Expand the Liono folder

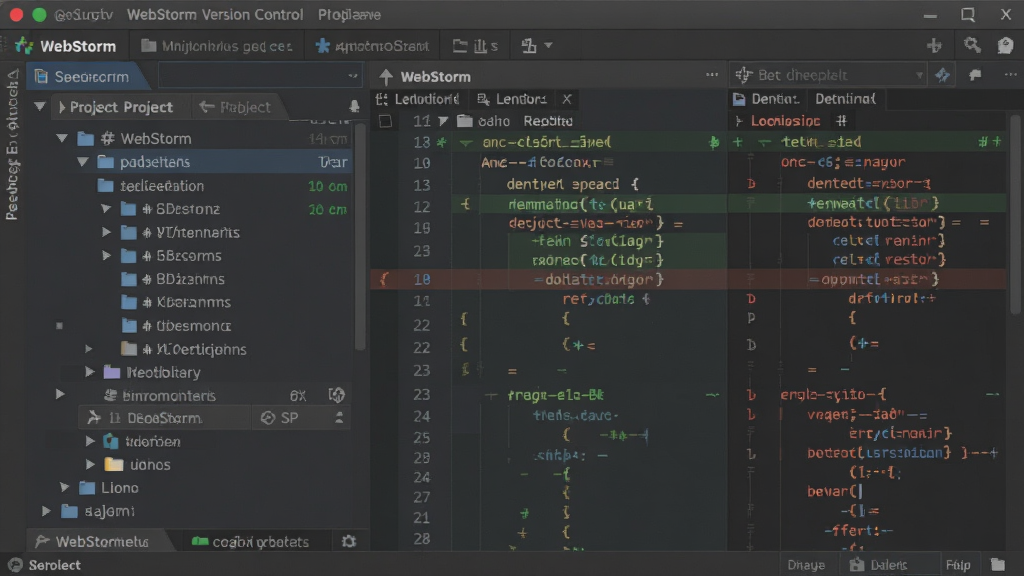[64, 487]
